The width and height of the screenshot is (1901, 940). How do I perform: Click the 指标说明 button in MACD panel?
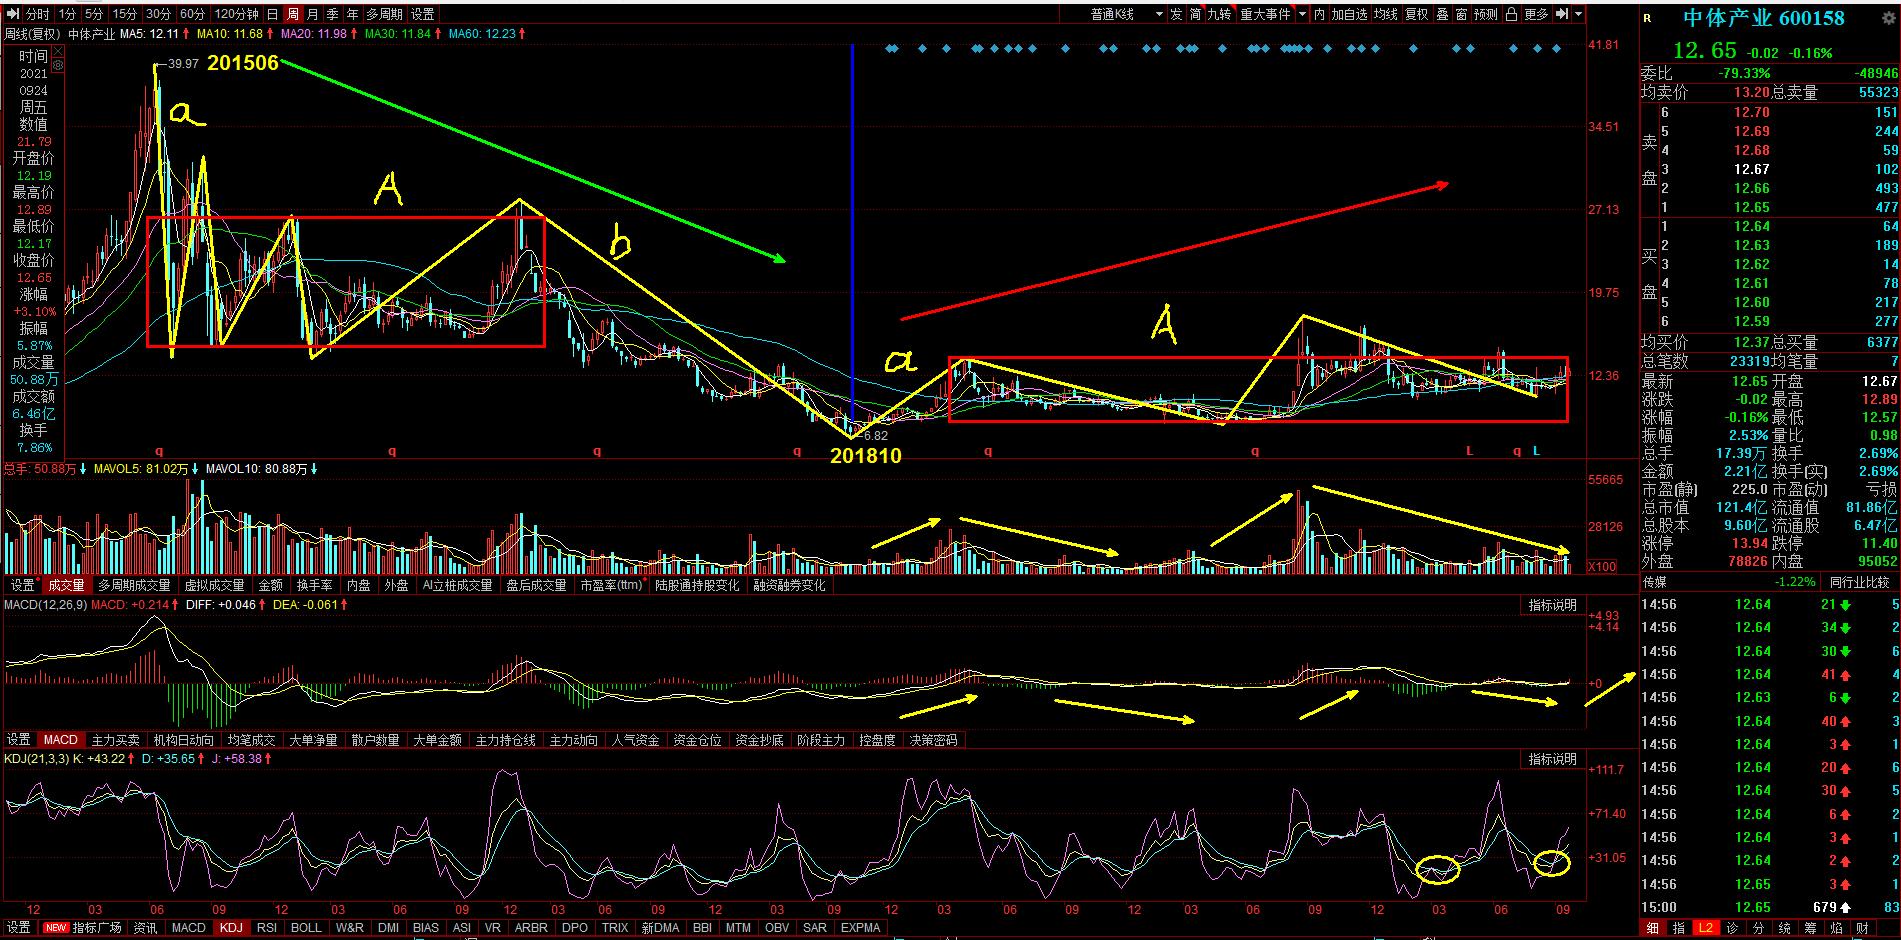(x=1552, y=605)
